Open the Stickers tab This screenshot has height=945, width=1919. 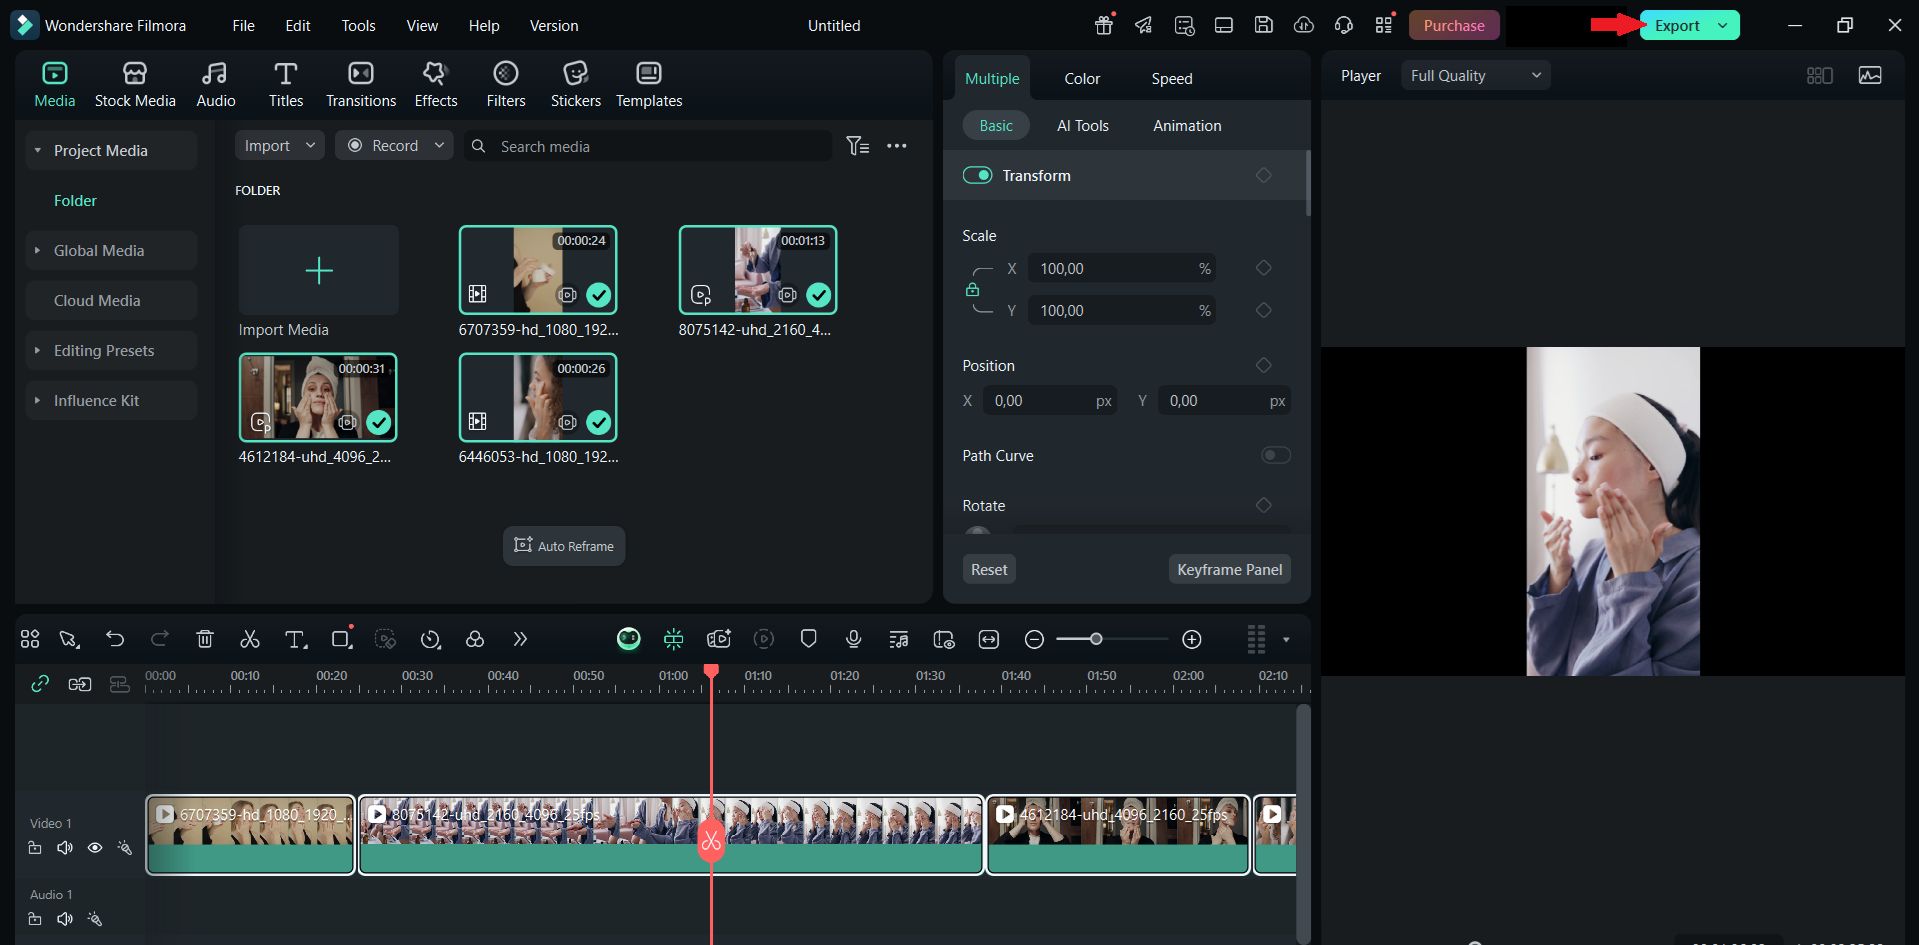tap(576, 84)
